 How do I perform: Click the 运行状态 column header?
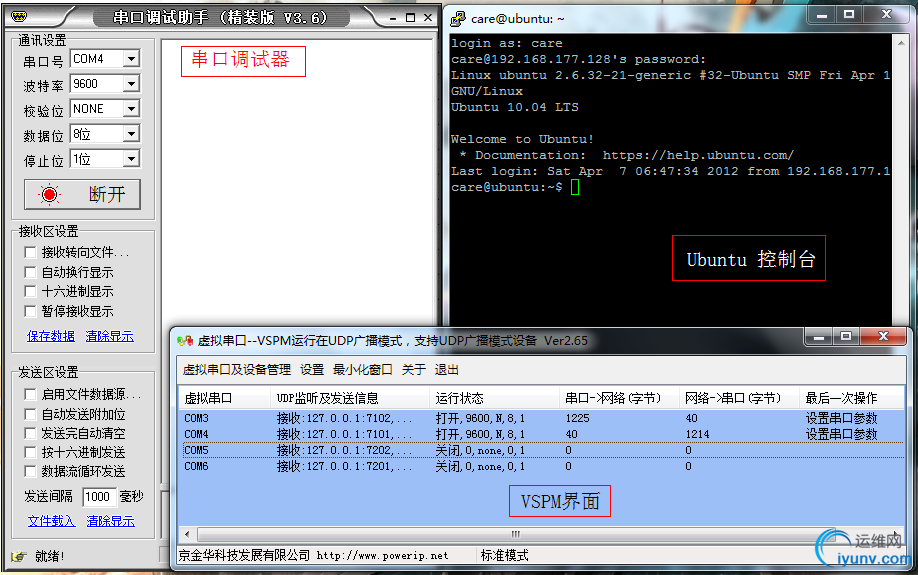click(x=494, y=398)
